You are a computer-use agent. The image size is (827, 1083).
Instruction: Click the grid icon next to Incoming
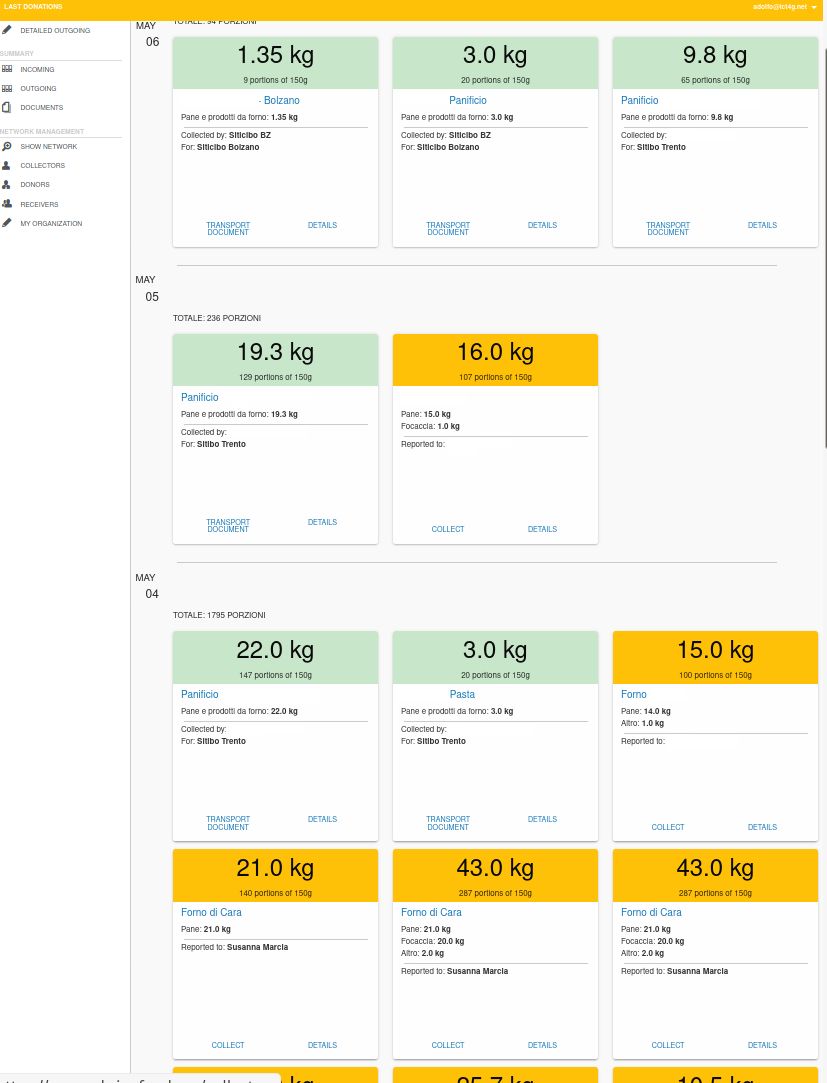[x=7, y=69]
